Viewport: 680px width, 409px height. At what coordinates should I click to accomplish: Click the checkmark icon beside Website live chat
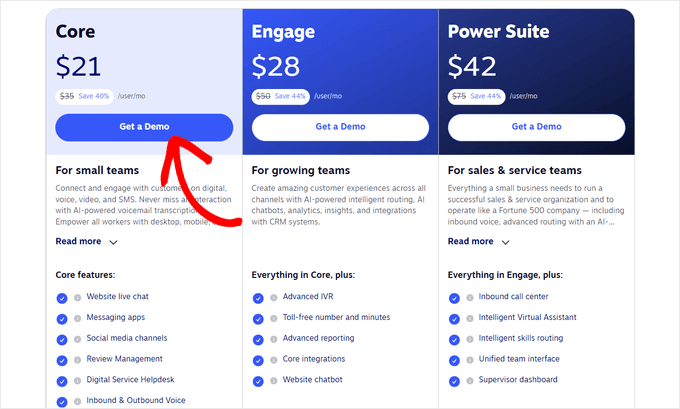click(62, 298)
